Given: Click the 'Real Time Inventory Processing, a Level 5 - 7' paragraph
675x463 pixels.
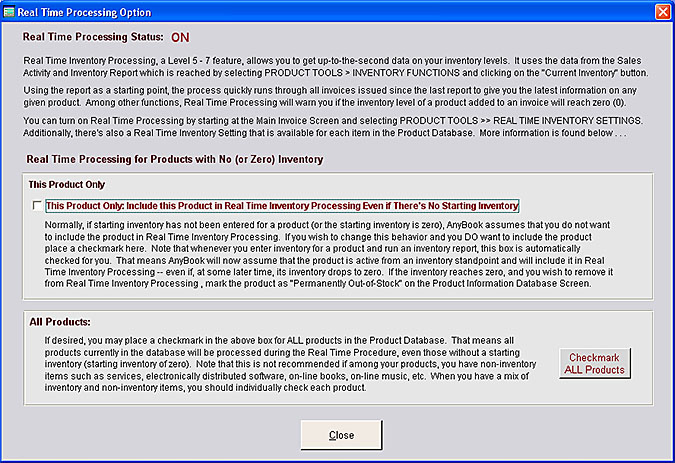Looking at the screenshot, I should [334, 68].
